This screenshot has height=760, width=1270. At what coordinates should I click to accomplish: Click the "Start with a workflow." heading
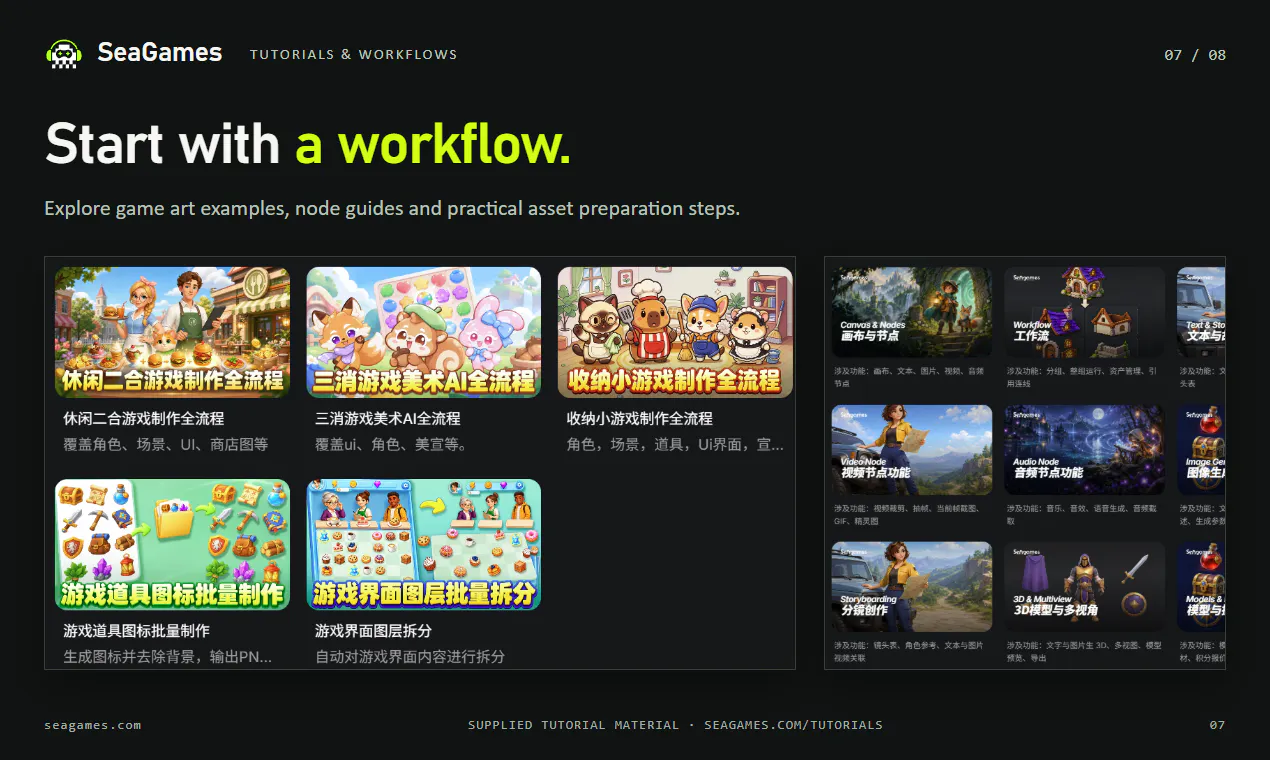click(x=308, y=143)
